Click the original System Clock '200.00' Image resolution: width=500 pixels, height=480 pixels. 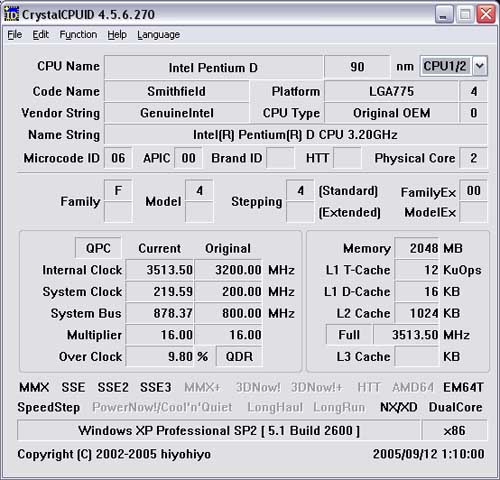tap(228, 291)
